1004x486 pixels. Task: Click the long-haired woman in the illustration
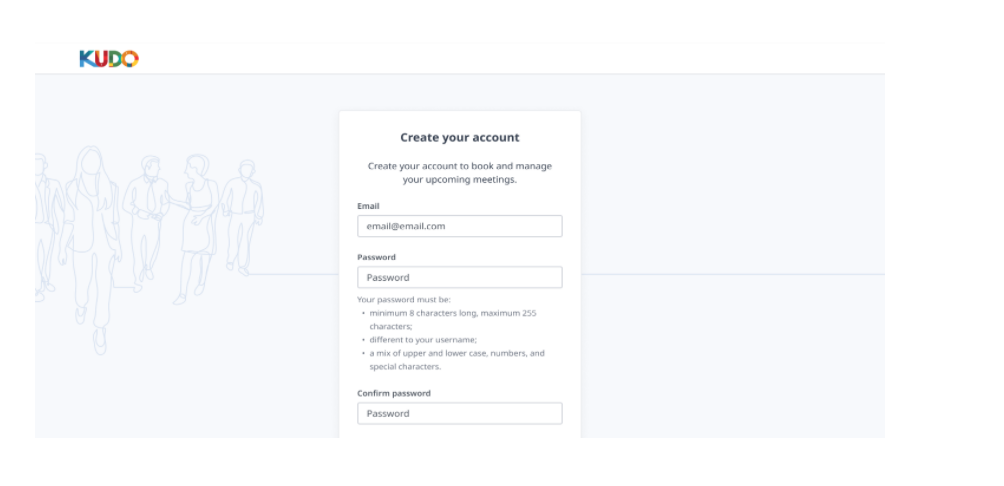pos(90,250)
